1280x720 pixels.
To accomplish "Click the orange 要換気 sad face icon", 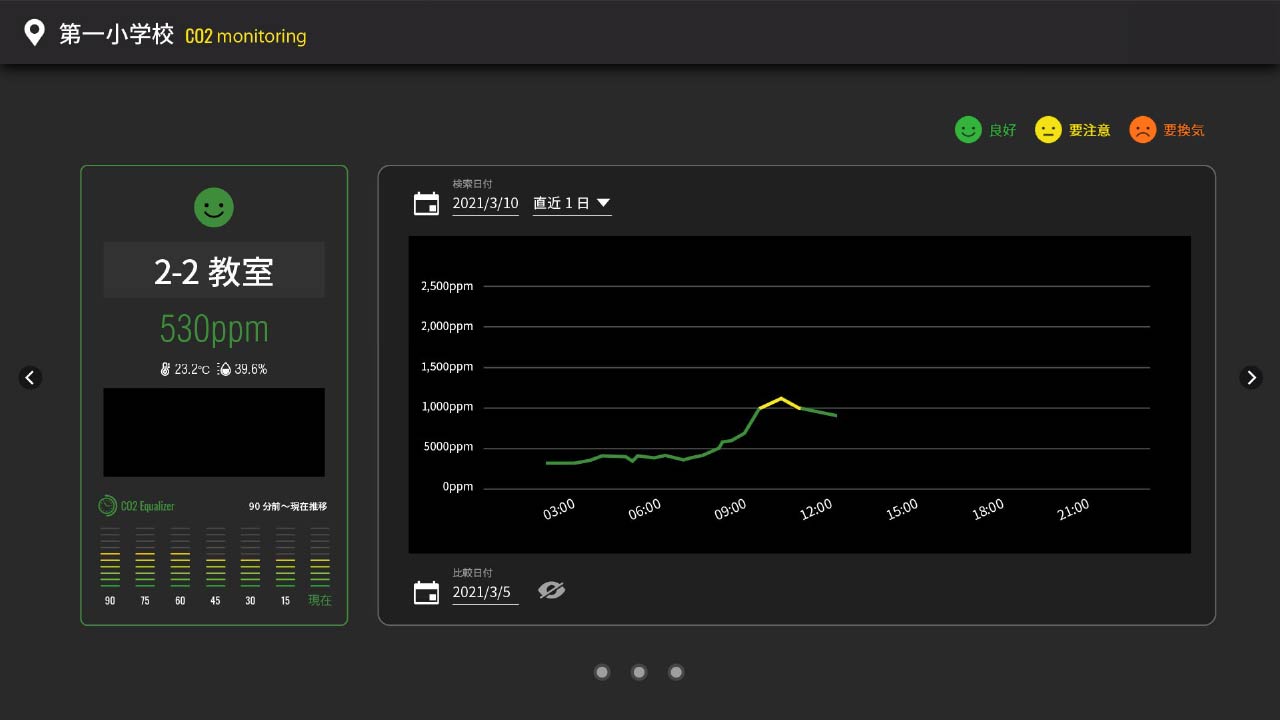I will [1142, 130].
